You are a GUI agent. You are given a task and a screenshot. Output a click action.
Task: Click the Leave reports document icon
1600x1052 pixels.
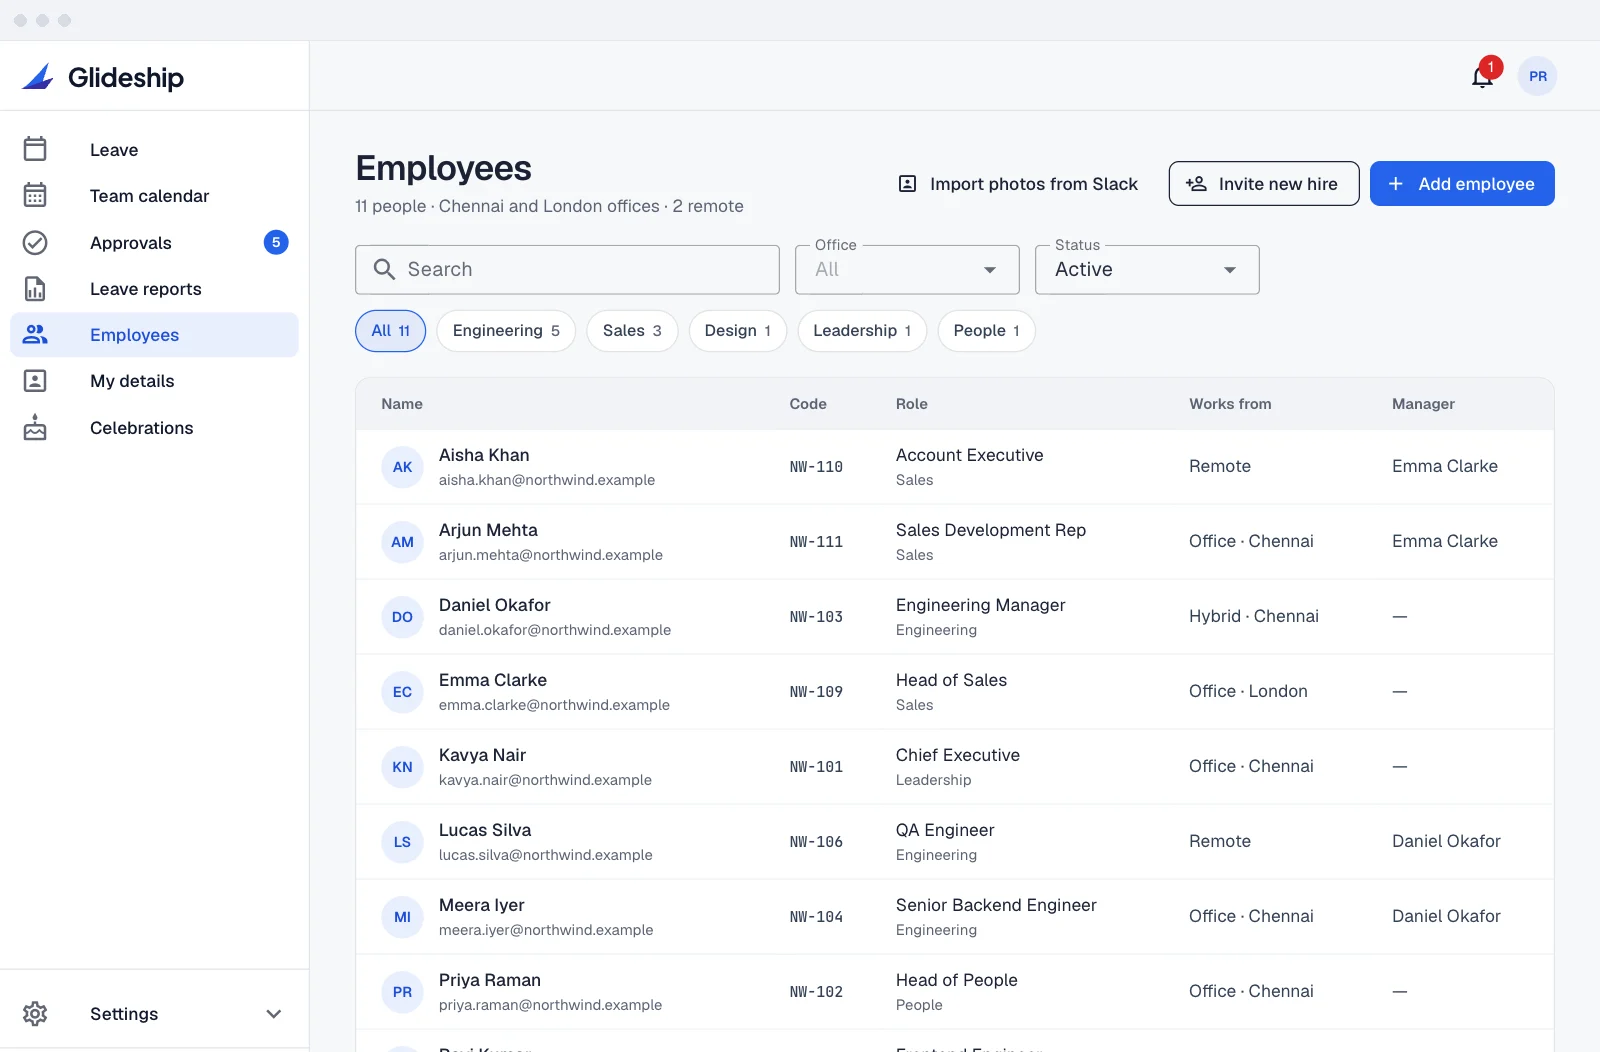(x=35, y=288)
